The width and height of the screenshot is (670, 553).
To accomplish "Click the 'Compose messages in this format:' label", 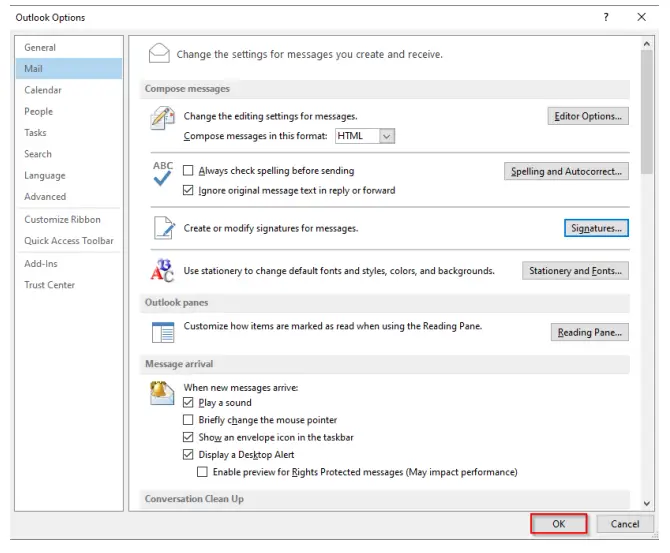I will click(256, 136).
